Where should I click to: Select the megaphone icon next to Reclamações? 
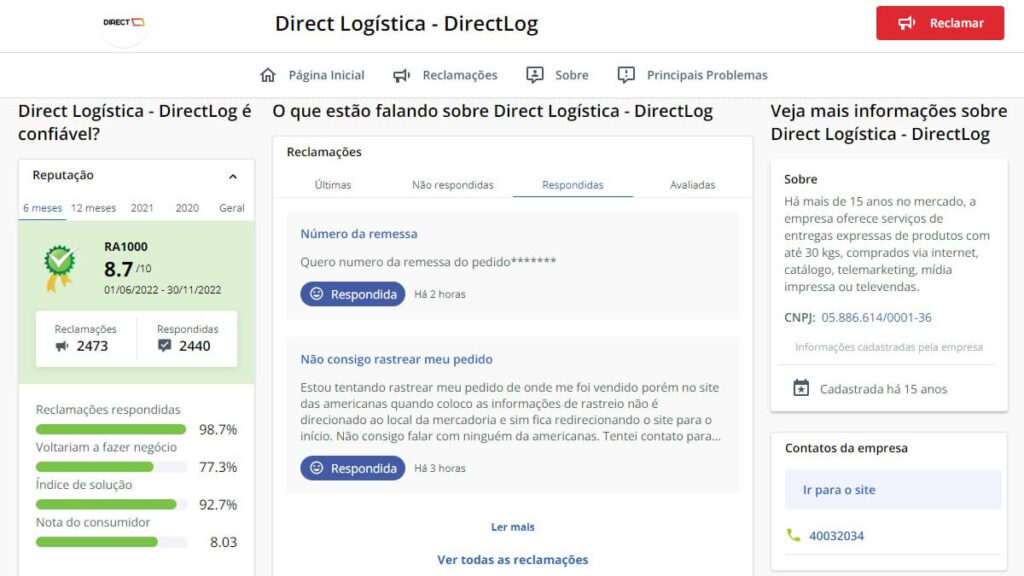[401, 74]
